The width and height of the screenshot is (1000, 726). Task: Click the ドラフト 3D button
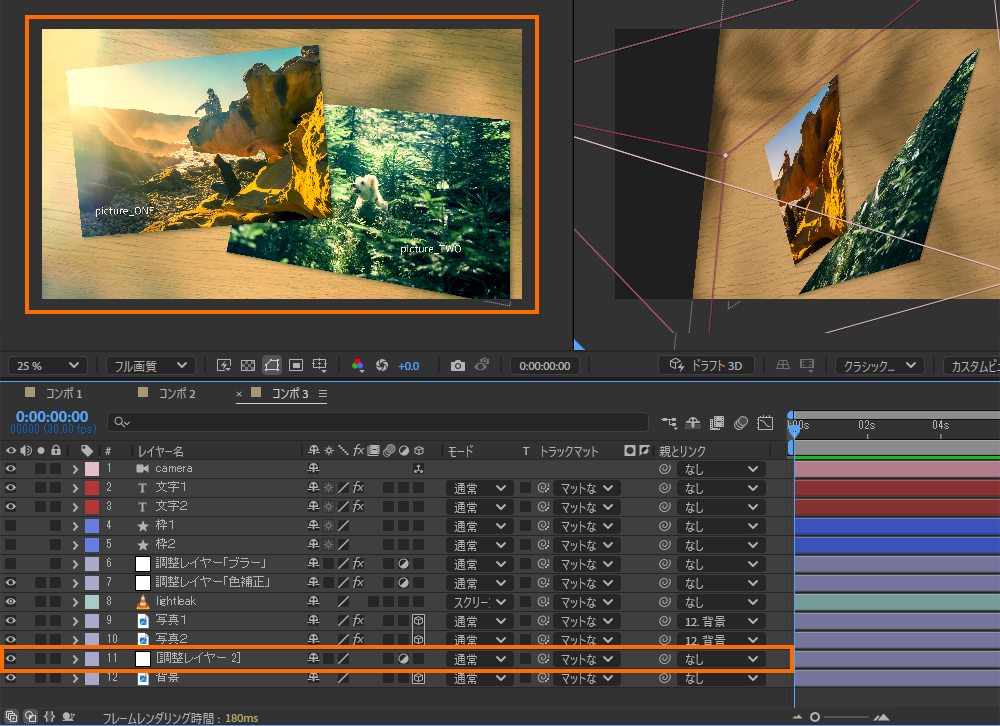coord(706,366)
